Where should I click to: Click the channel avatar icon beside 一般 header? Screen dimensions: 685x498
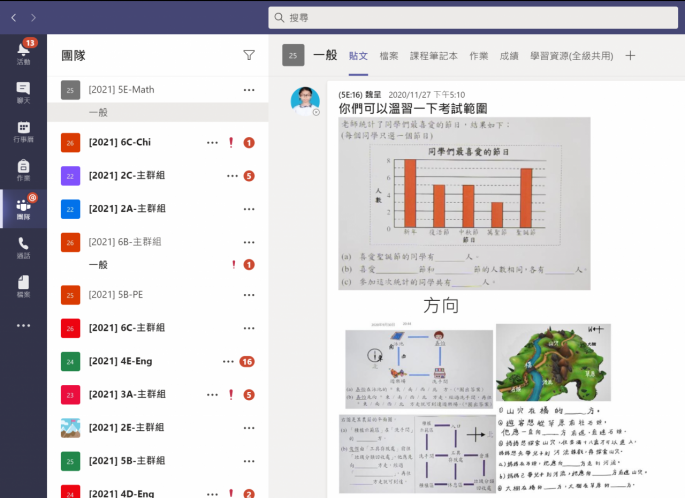tap(293, 55)
